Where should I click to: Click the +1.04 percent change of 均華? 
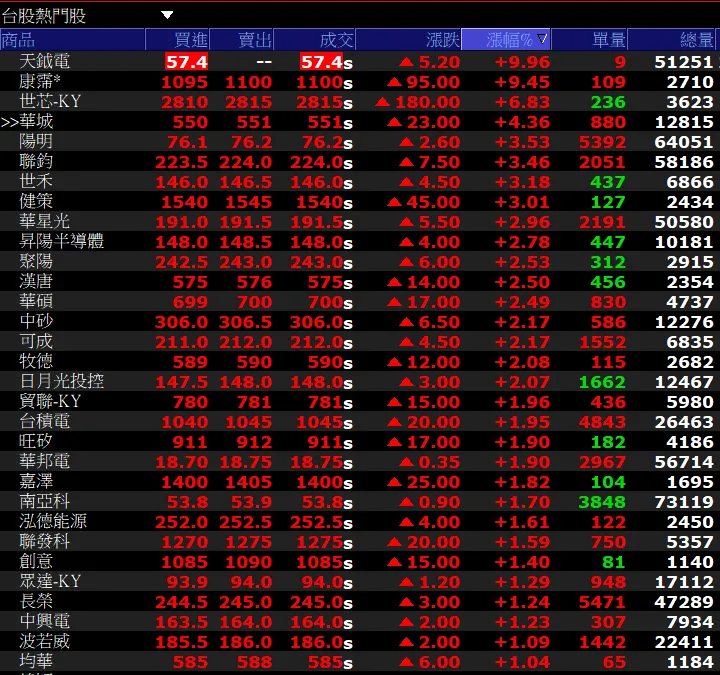(x=522, y=662)
